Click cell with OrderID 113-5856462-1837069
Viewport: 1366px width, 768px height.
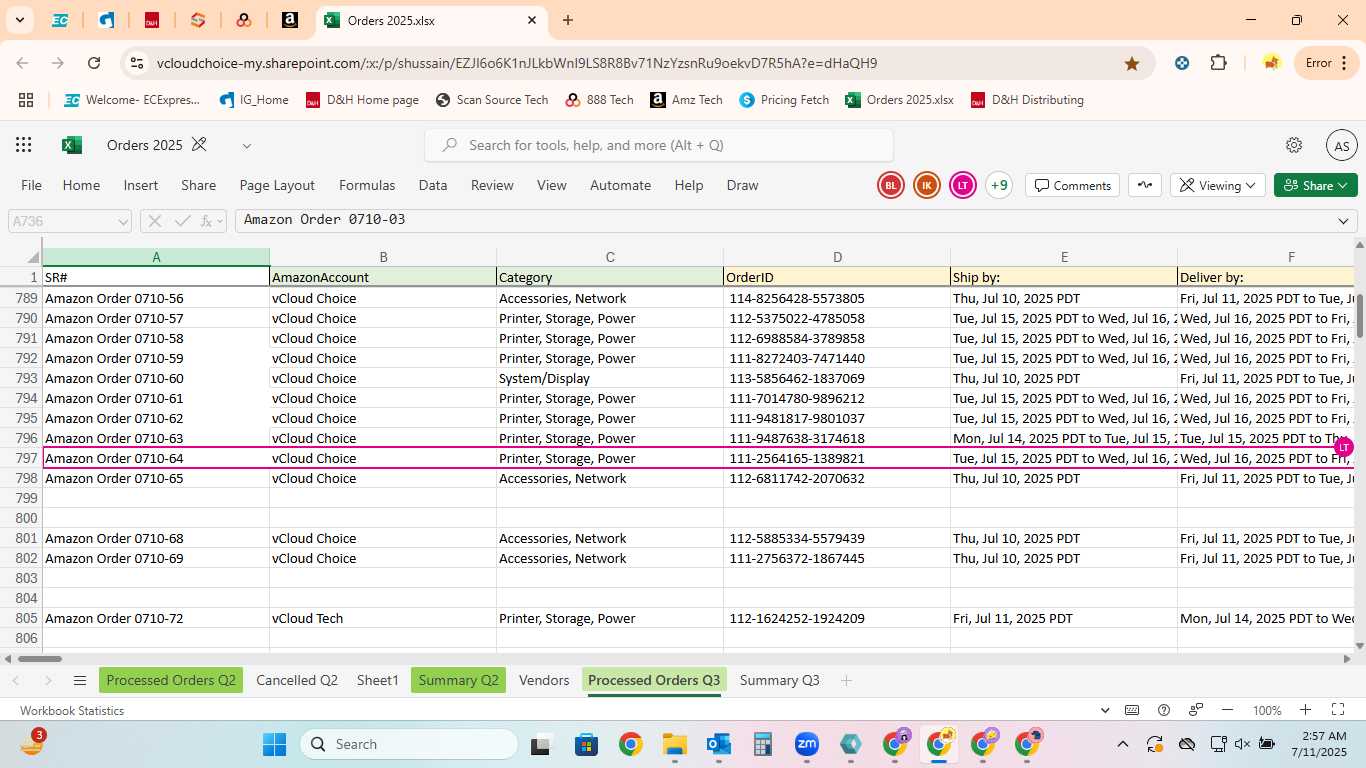[837, 378]
